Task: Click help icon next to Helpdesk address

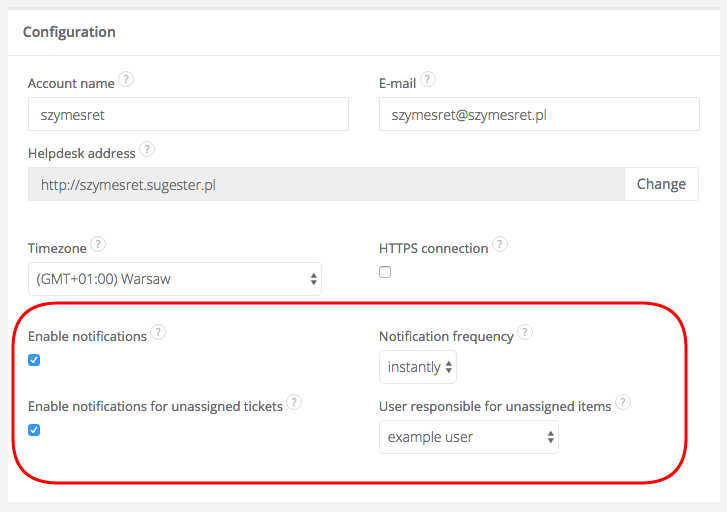Action: (x=147, y=150)
